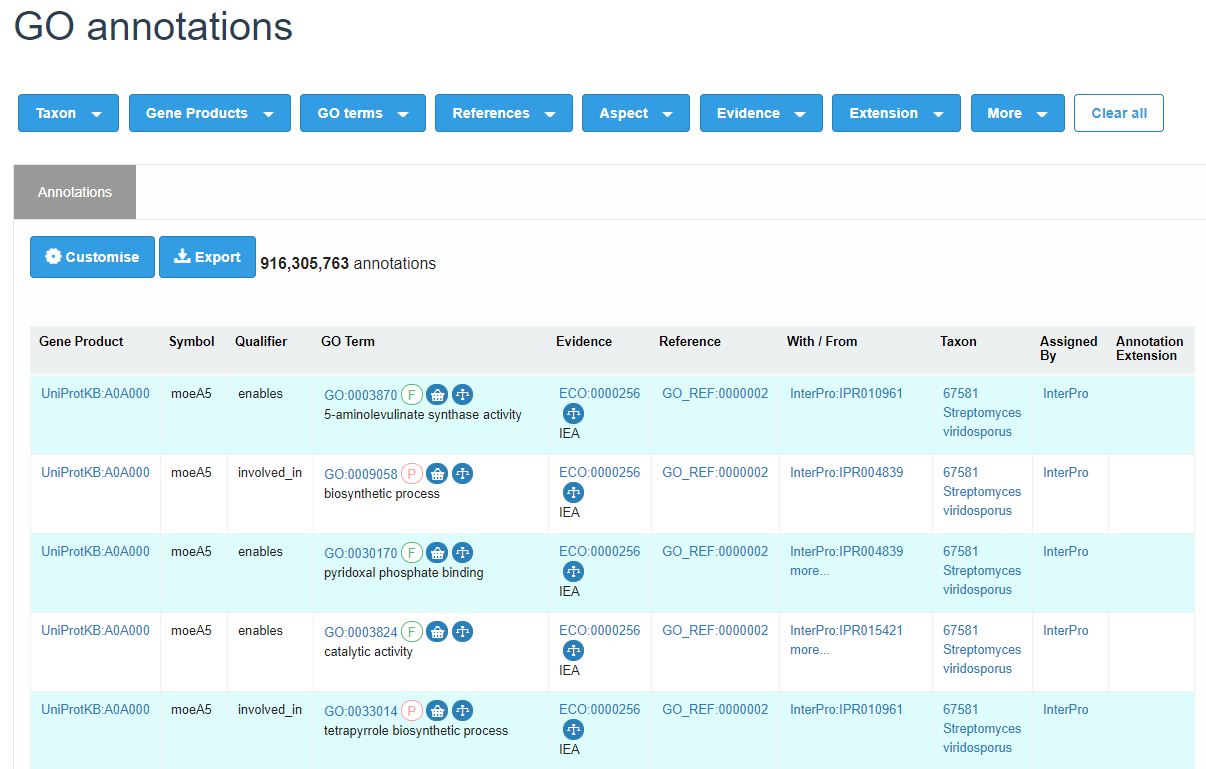Open ancestor chart icon for GO:0003824
1206x769 pixels.
(x=462, y=631)
